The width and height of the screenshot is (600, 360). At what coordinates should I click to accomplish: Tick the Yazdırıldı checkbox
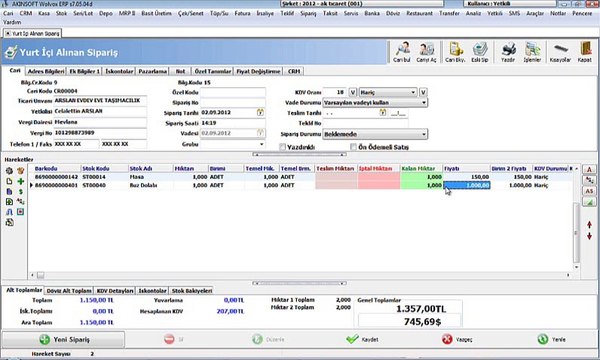point(282,147)
